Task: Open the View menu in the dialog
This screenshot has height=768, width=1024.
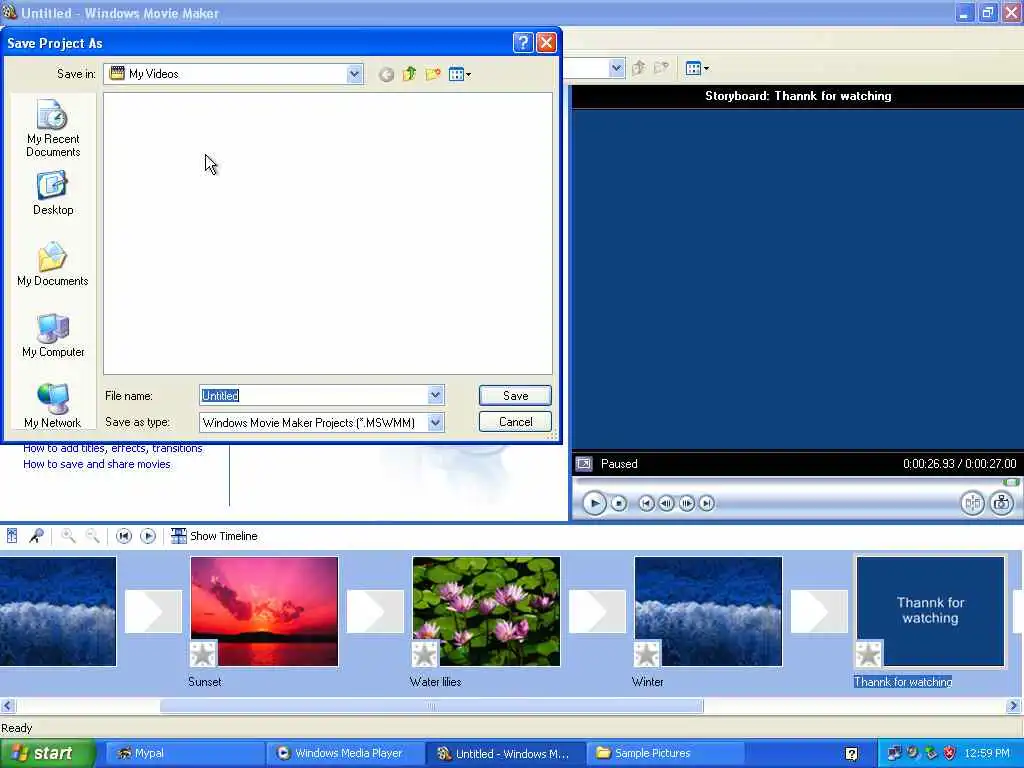Action: [460, 74]
